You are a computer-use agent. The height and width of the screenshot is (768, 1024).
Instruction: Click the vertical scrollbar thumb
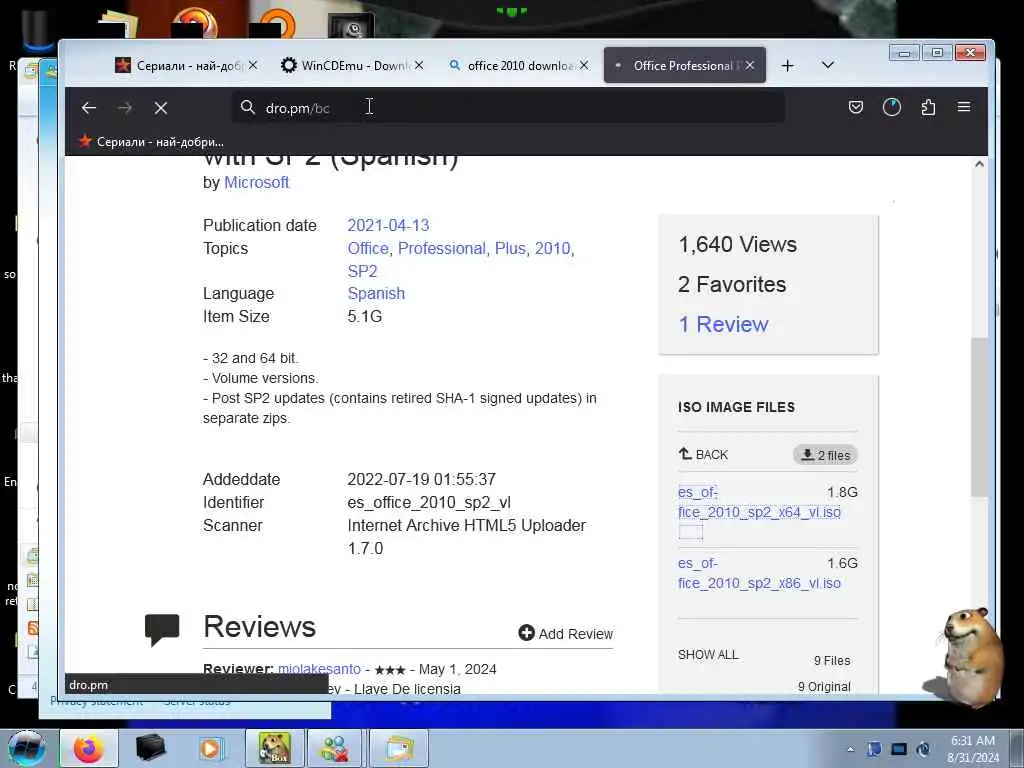click(x=979, y=417)
